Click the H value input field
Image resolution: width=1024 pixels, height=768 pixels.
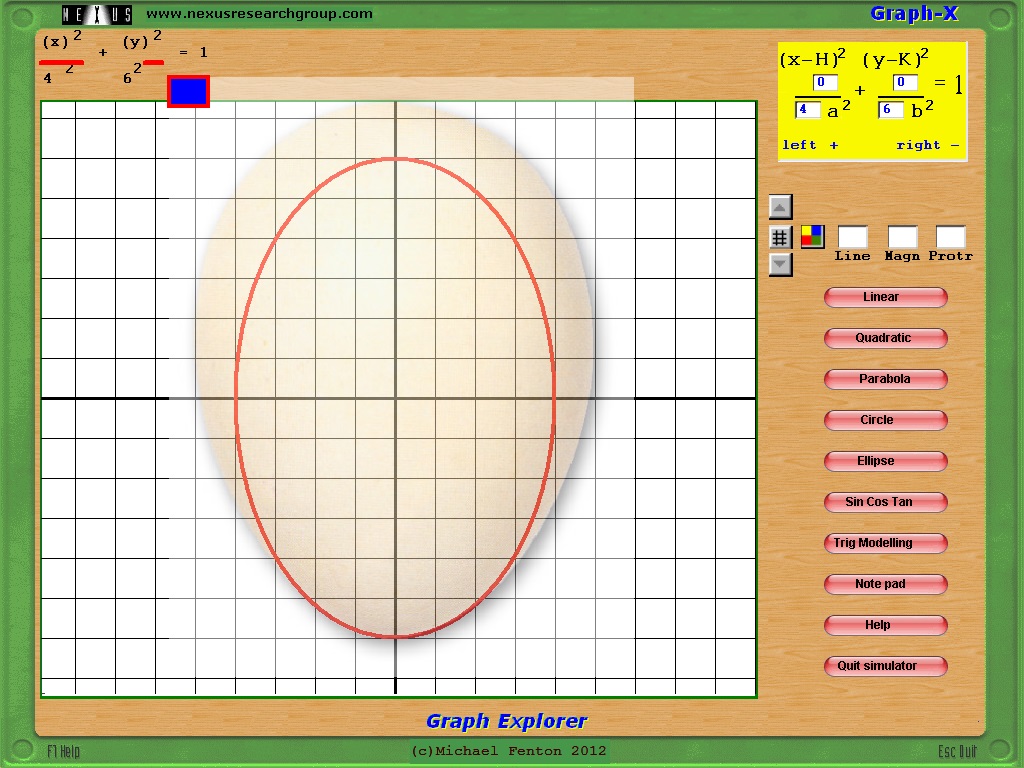click(825, 83)
